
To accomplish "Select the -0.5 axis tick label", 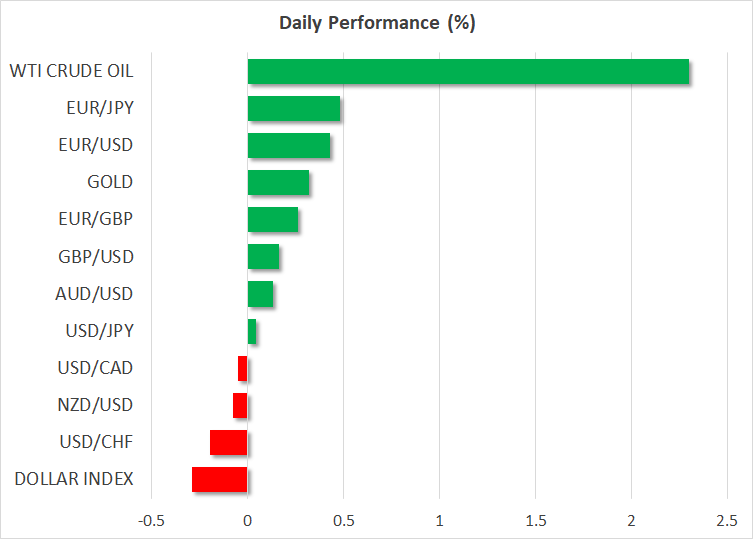I will [x=150, y=520].
